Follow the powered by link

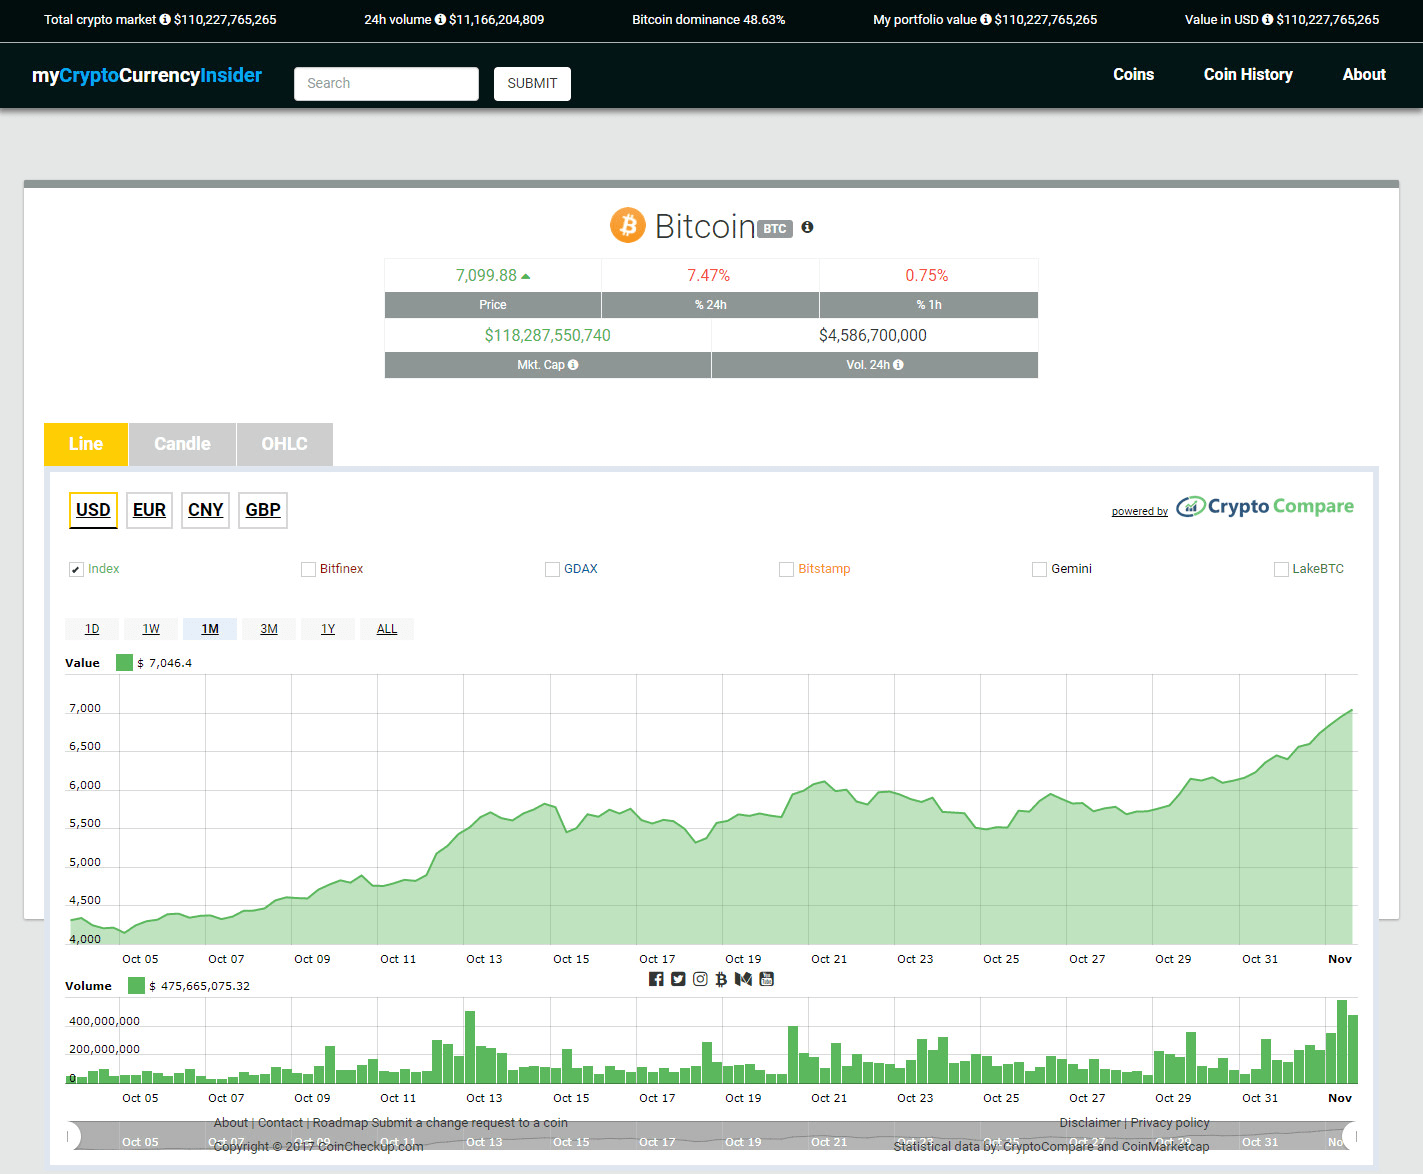1139,511
